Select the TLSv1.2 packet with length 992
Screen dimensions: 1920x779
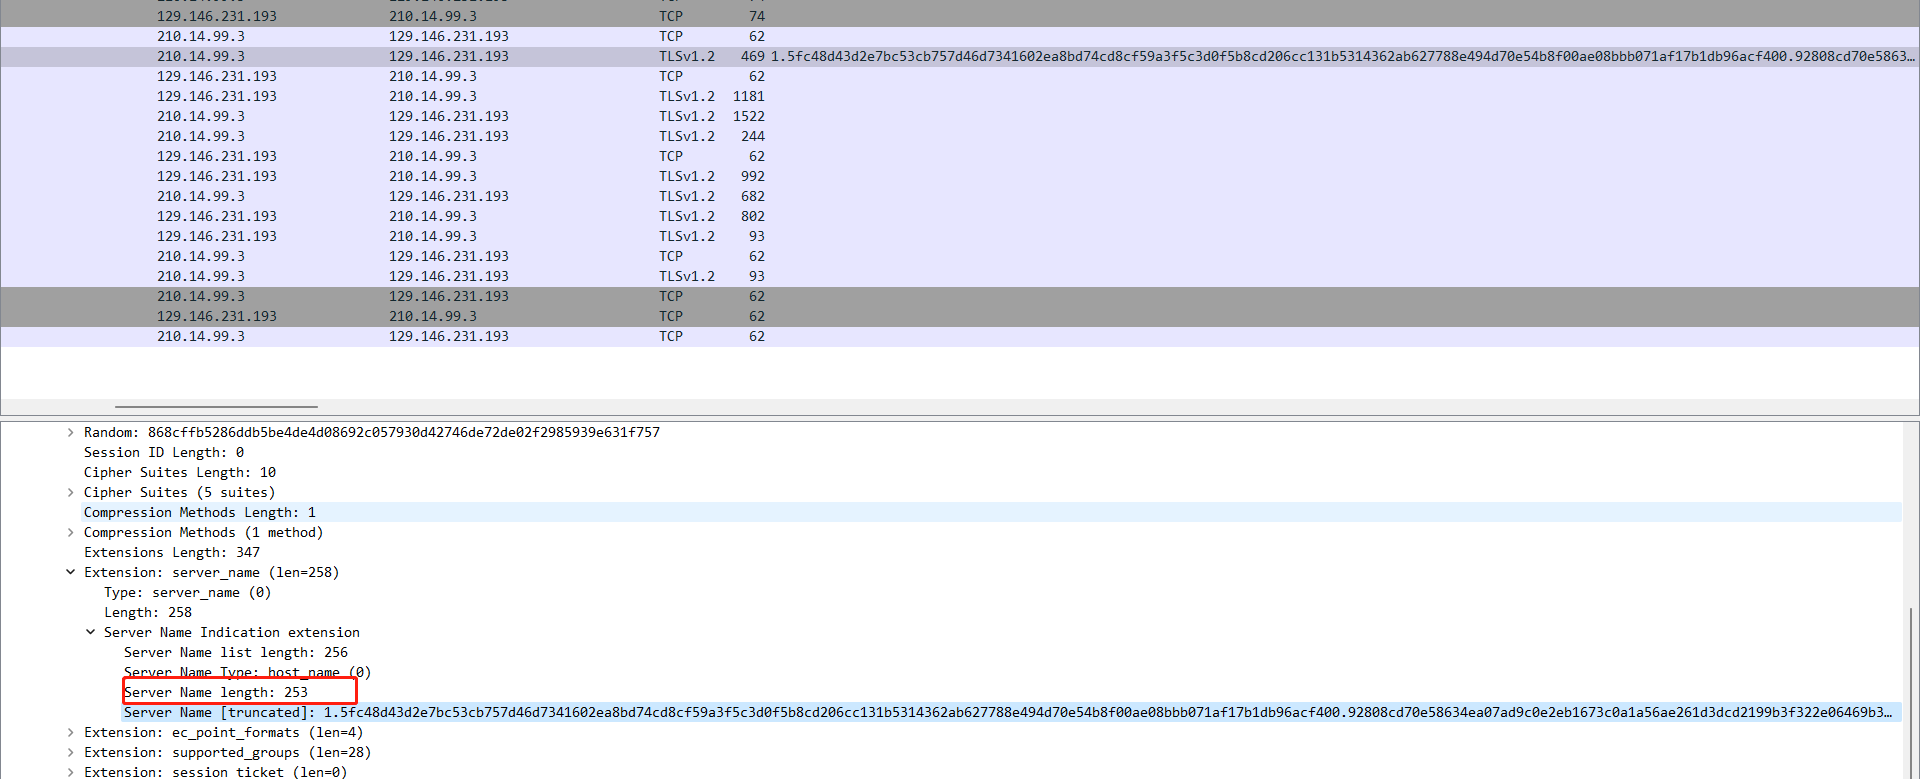coord(686,176)
